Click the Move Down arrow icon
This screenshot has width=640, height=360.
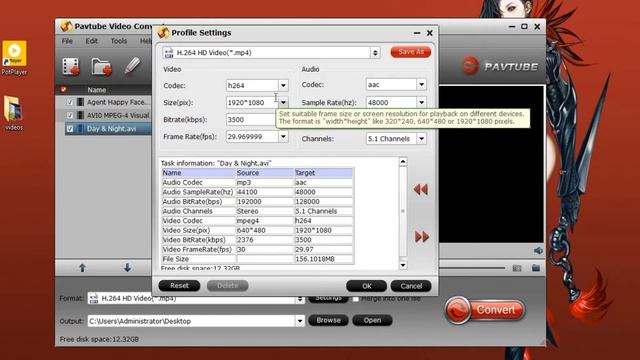(x=127, y=268)
